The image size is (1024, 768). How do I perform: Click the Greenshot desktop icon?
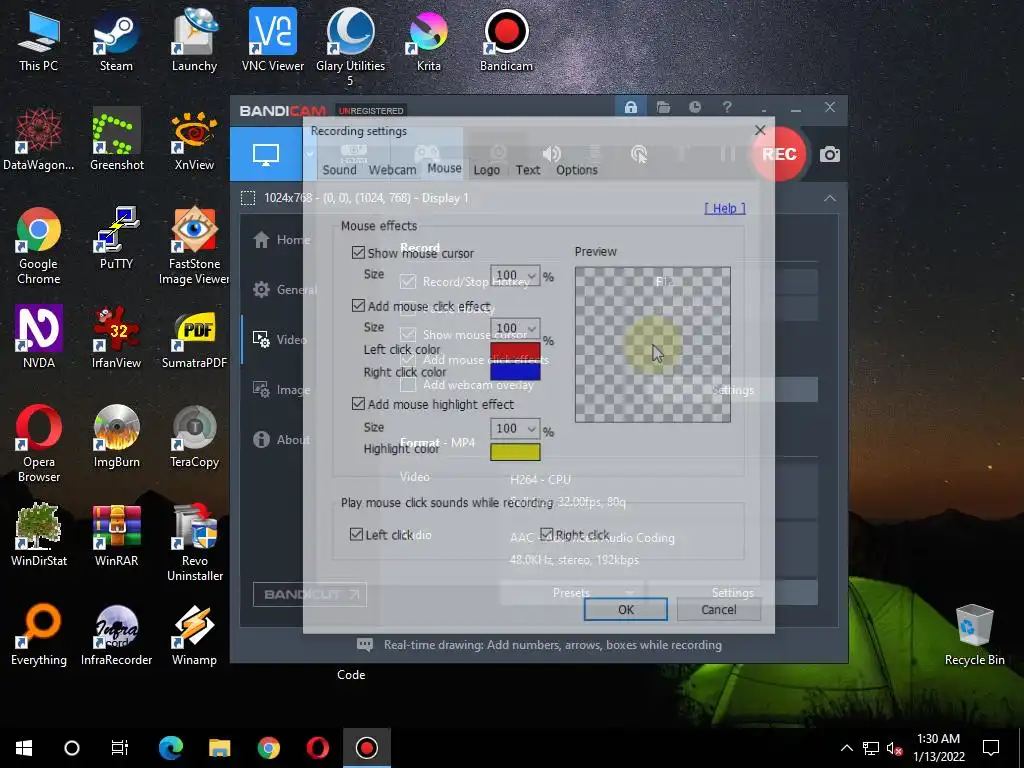pos(116,139)
